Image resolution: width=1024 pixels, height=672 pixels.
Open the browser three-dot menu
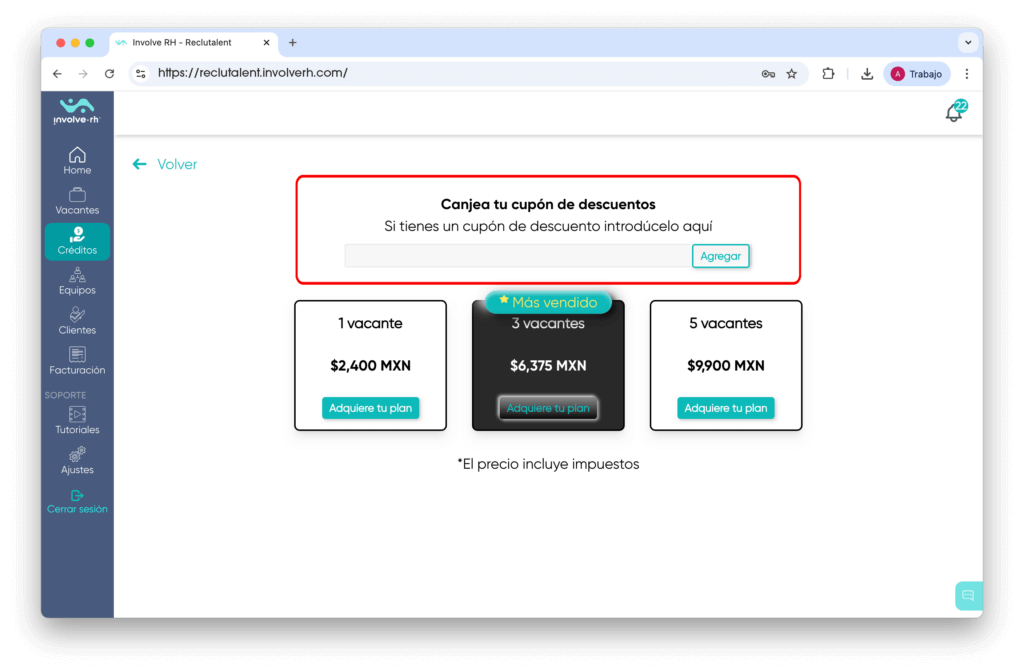(x=966, y=73)
